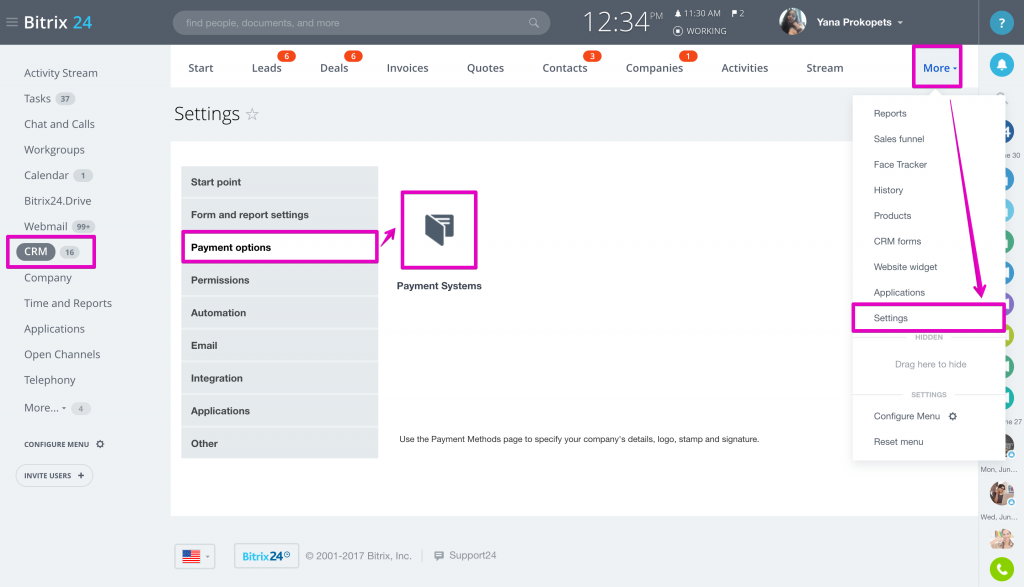Click the gear icon beside Configure Menu in More dropdown
Image resolution: width=1024 pixels, height=587 pixels.
coord(953,416)
